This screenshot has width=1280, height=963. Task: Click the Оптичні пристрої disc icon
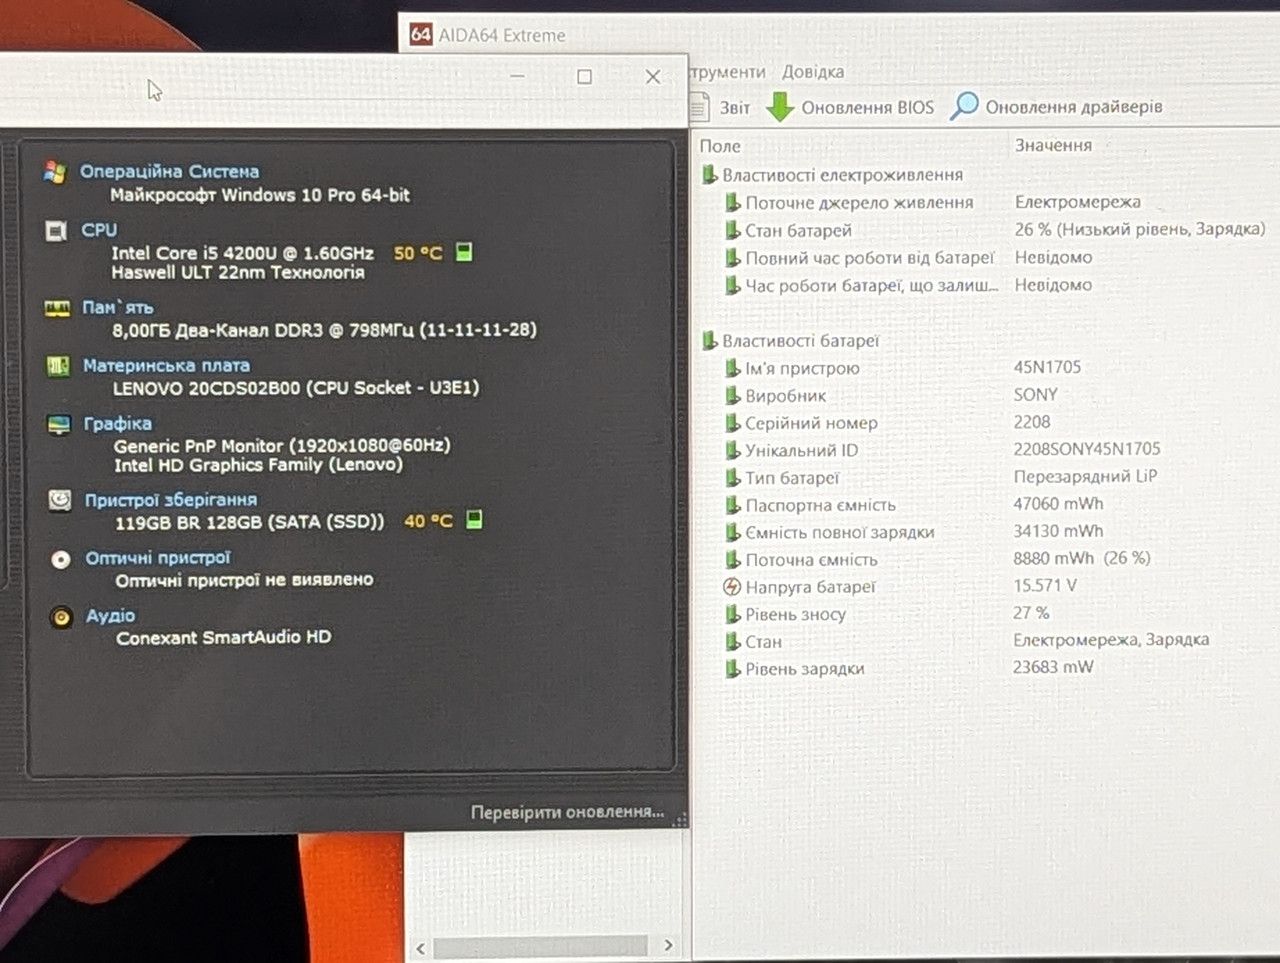[x=61, y=559]
